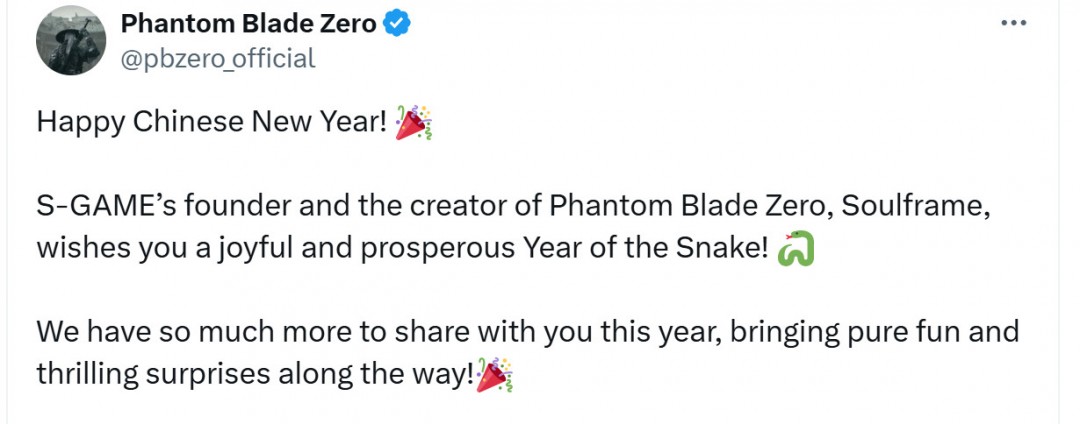The image size is (1080, 424).
Task: Click the party popper emoji after "along the way!"
Action: 495,375
